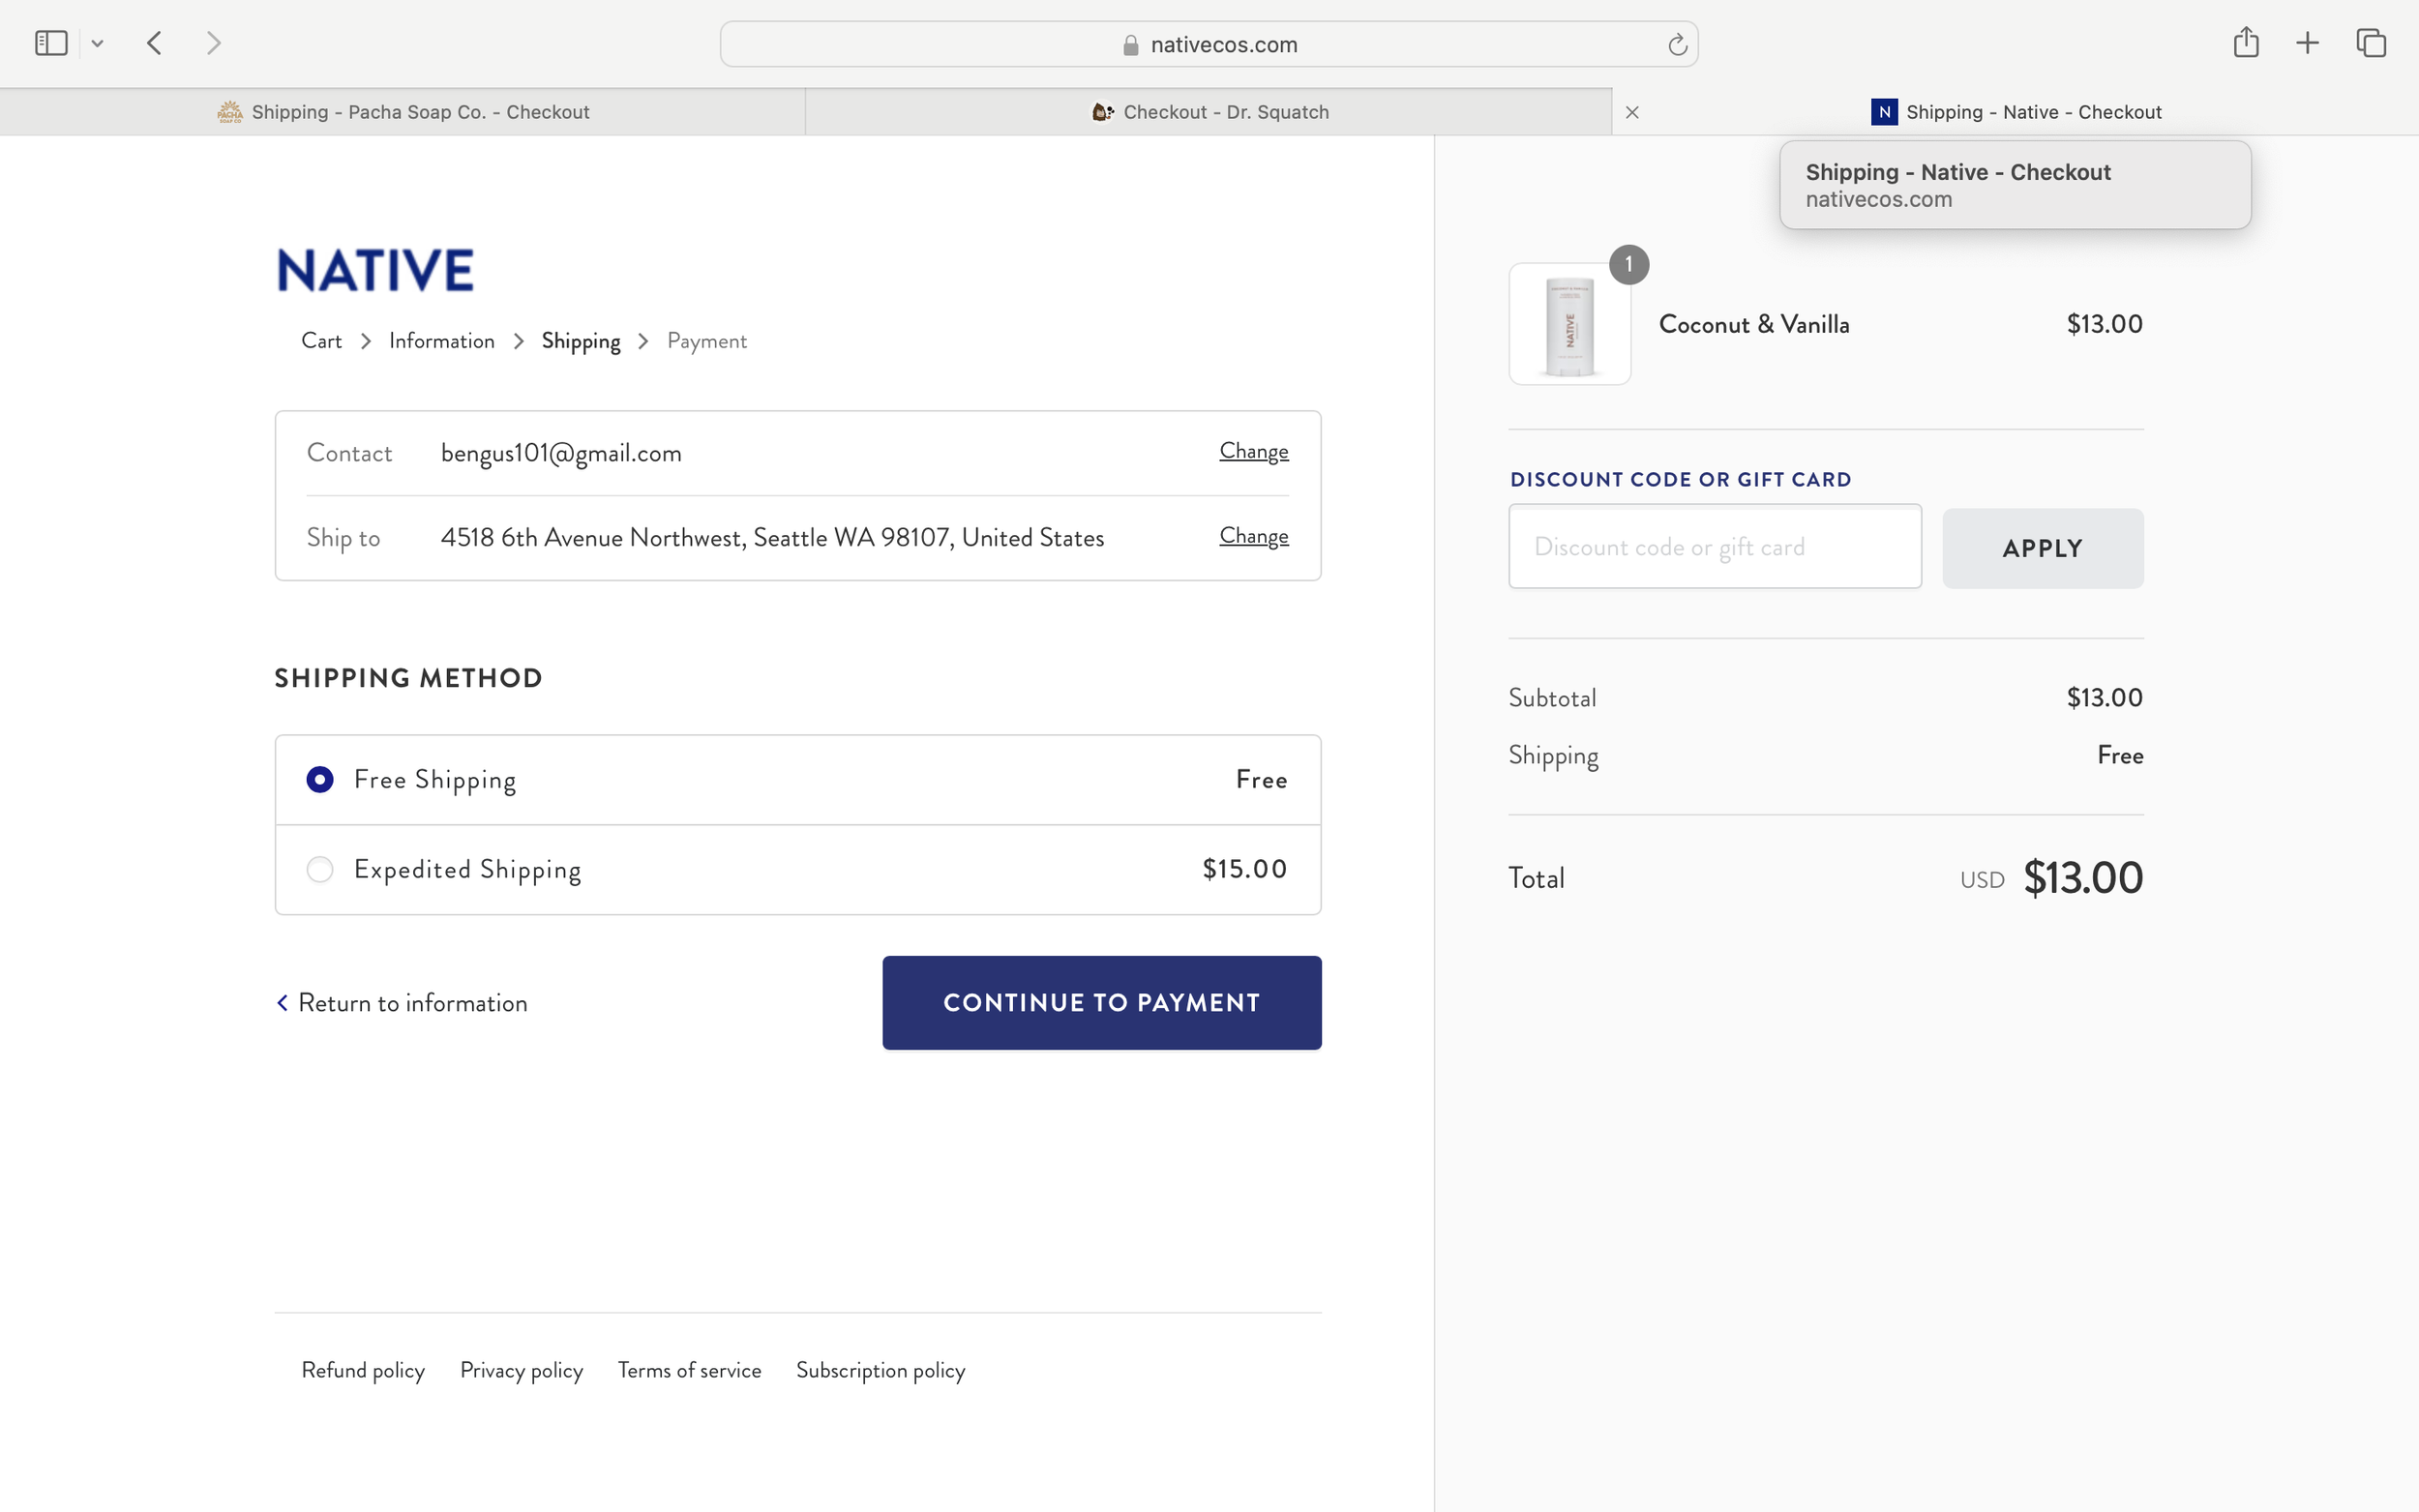Open the sidebar options chevron dropdown
The width and height of the screenshot is (2419, 1512).
point(97,42)
